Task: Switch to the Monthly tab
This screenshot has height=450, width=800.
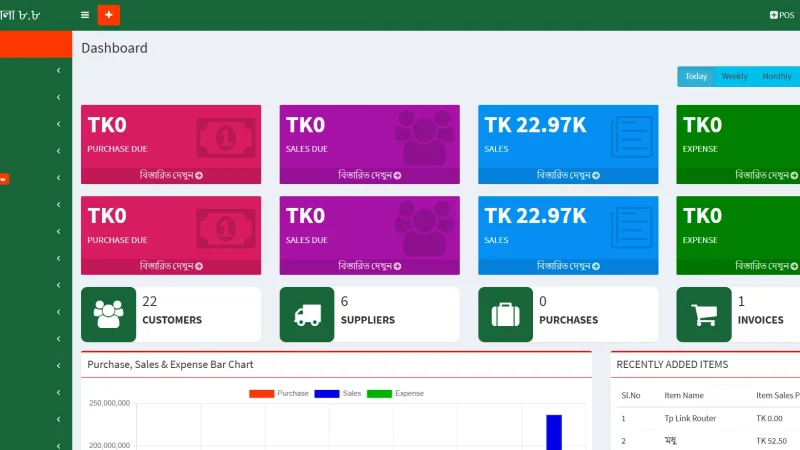Action: click(x=777, y=77)
